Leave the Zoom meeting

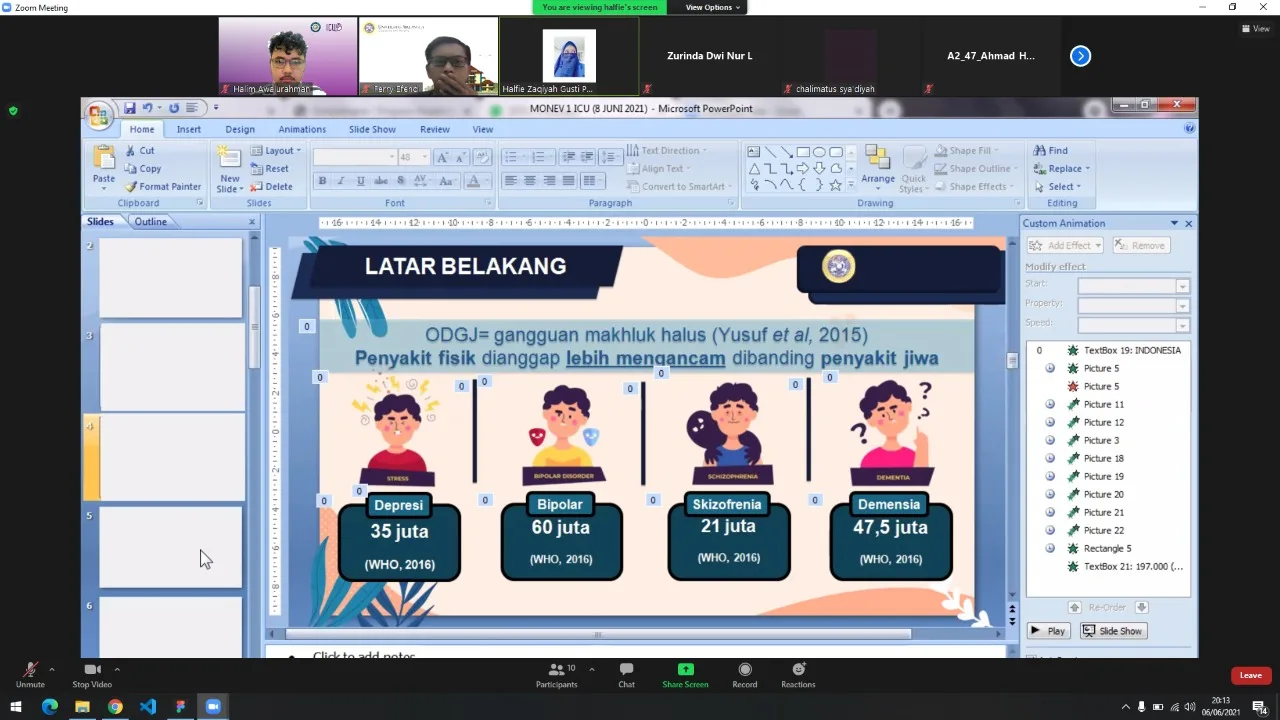[1250, 675]
